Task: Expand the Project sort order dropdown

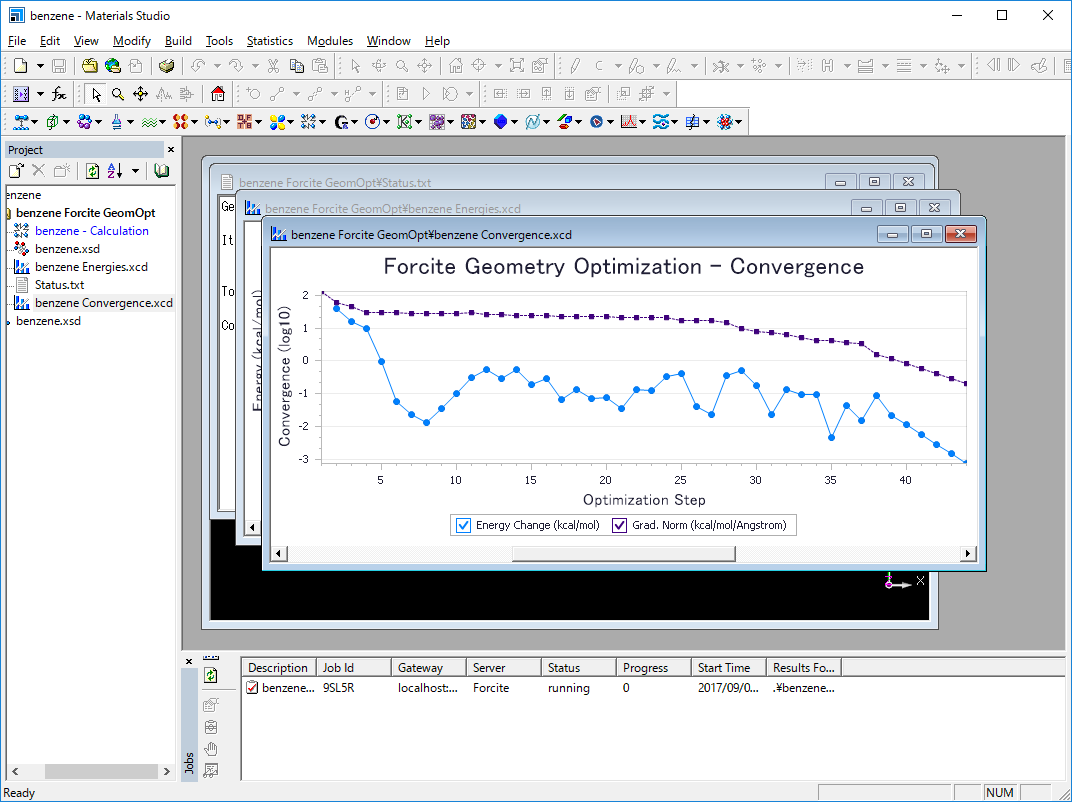Action: click(x=135, y=171)
